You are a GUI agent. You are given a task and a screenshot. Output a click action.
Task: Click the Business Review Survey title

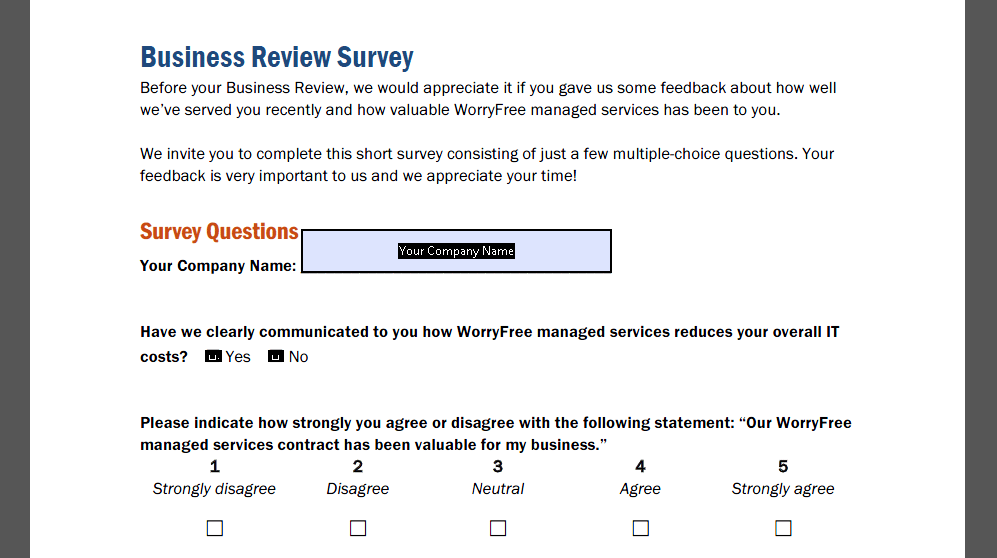pyautogui.click(x=277, y=57)
